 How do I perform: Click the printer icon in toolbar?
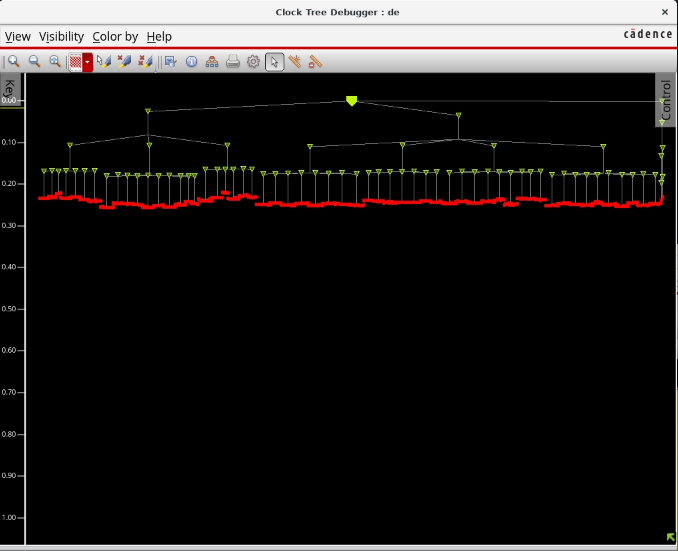233,61
